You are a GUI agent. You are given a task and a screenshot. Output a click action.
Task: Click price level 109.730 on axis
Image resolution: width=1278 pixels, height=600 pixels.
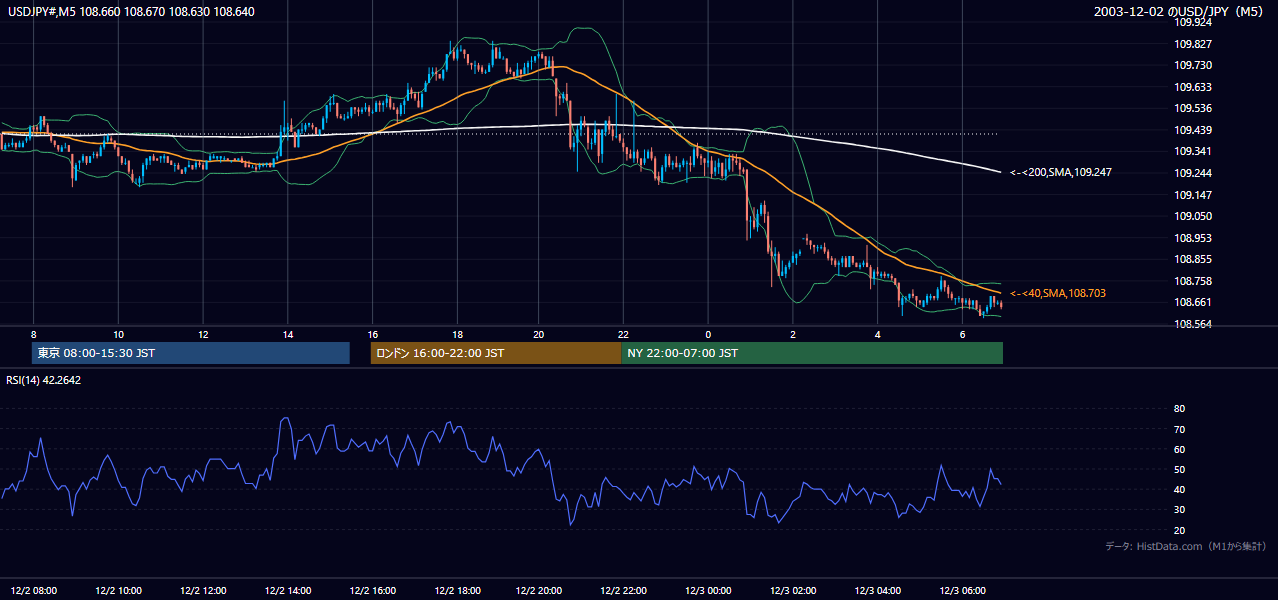pos(1194,65)
